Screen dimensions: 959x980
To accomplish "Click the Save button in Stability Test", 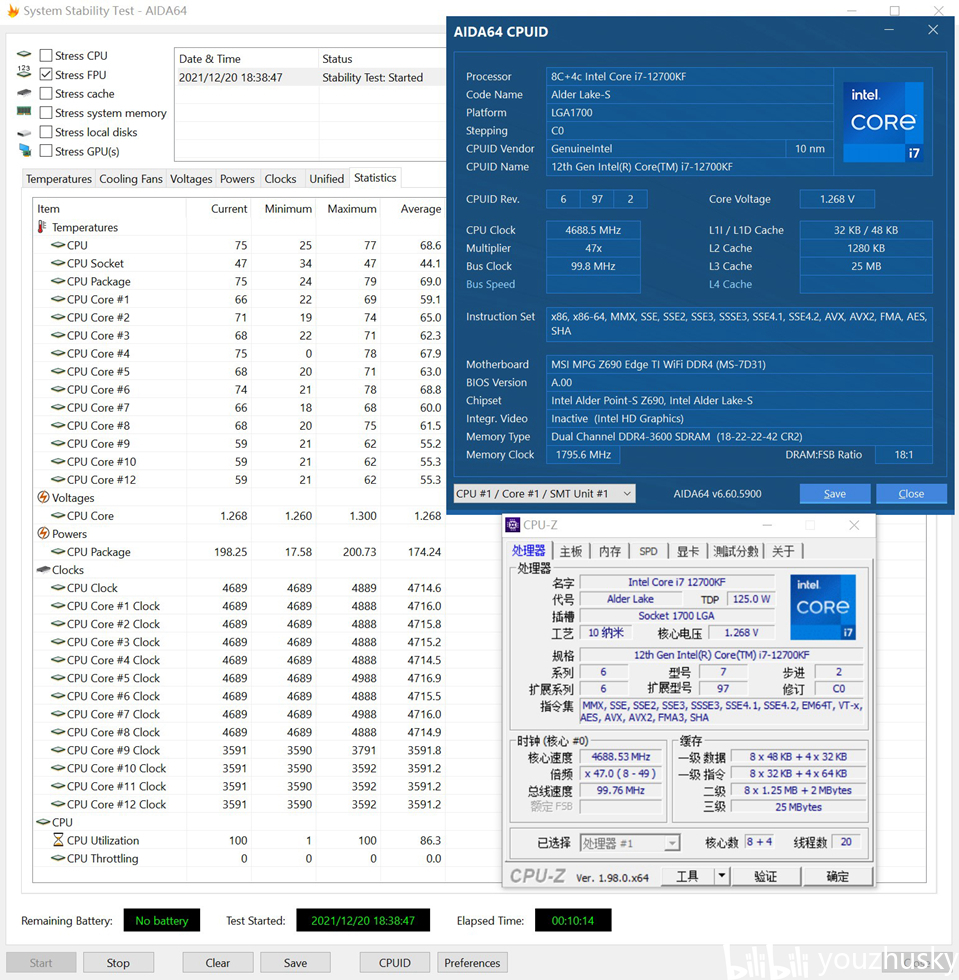I will pos(295,963).
